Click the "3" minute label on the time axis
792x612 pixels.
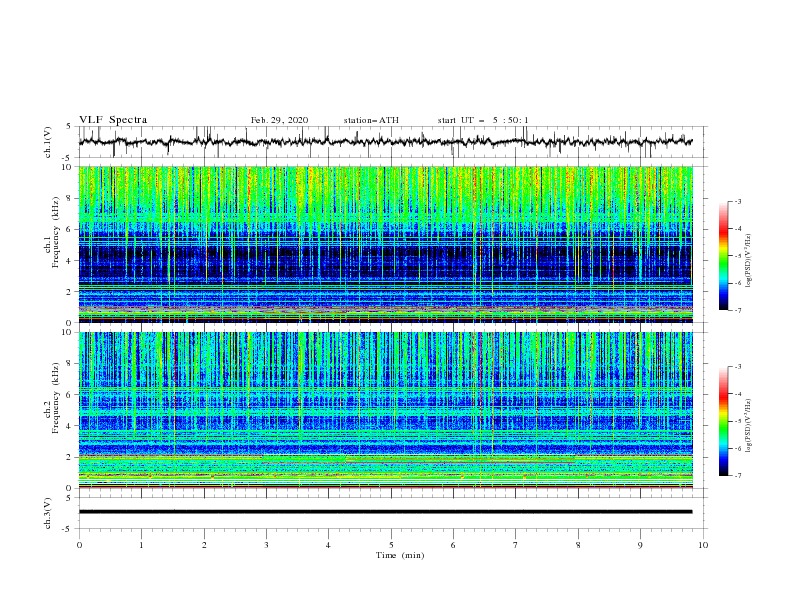coord(266,545)
